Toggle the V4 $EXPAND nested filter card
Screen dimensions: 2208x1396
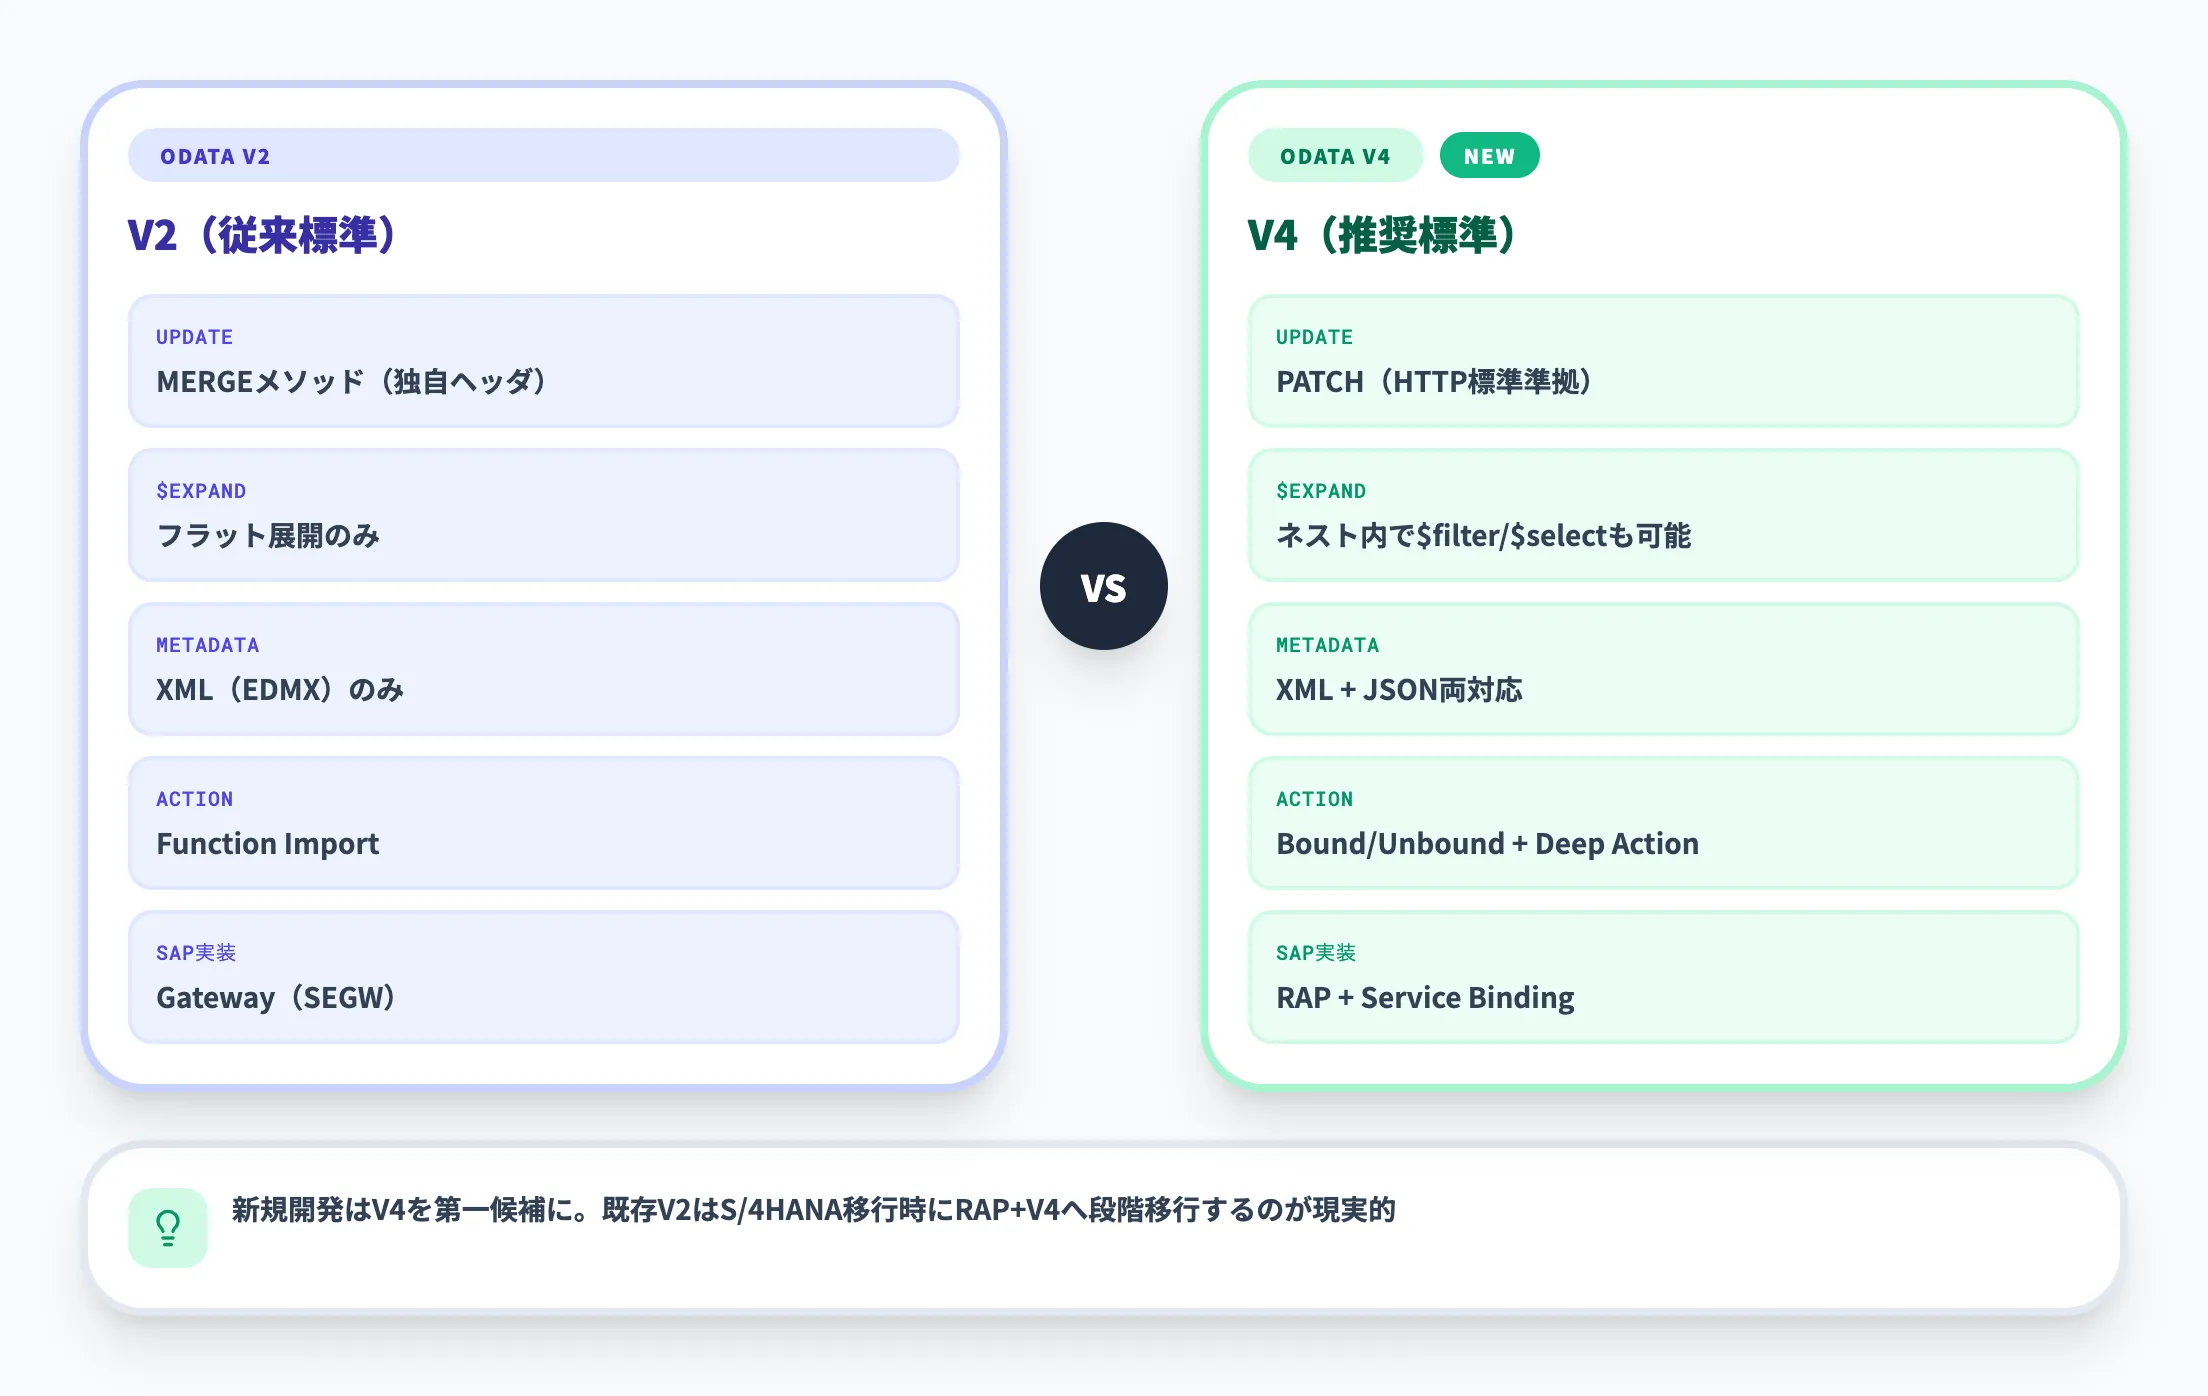click(1663, 516)
